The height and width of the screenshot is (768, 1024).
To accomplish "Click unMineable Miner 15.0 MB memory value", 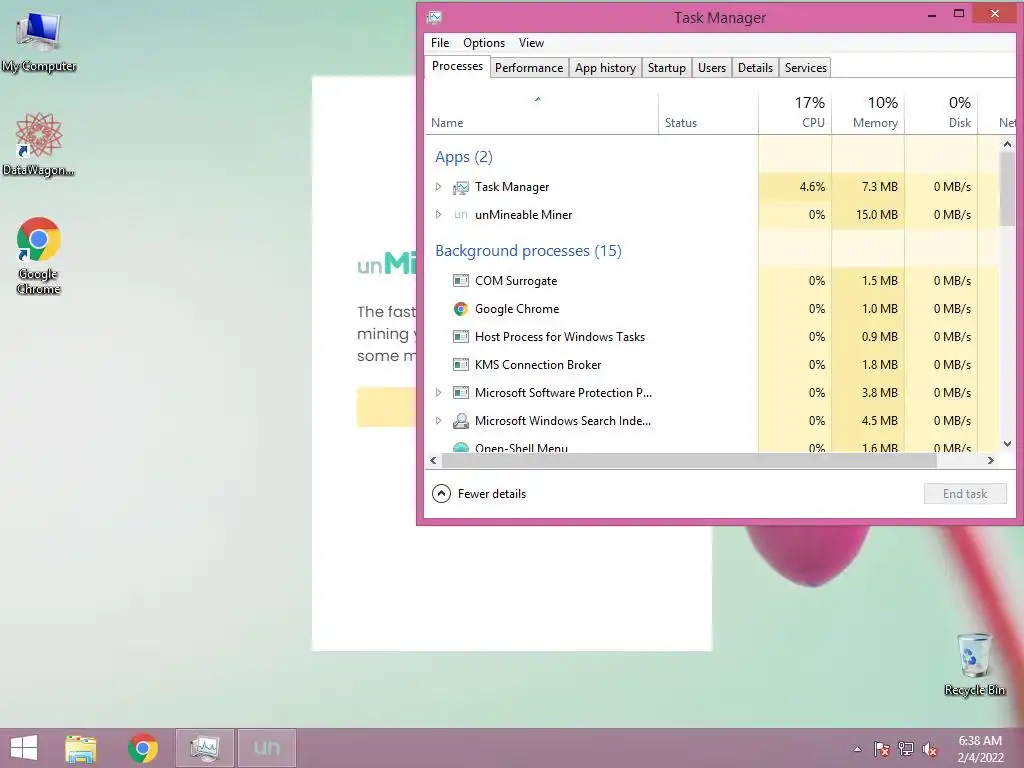I will (x=876, y=215).
